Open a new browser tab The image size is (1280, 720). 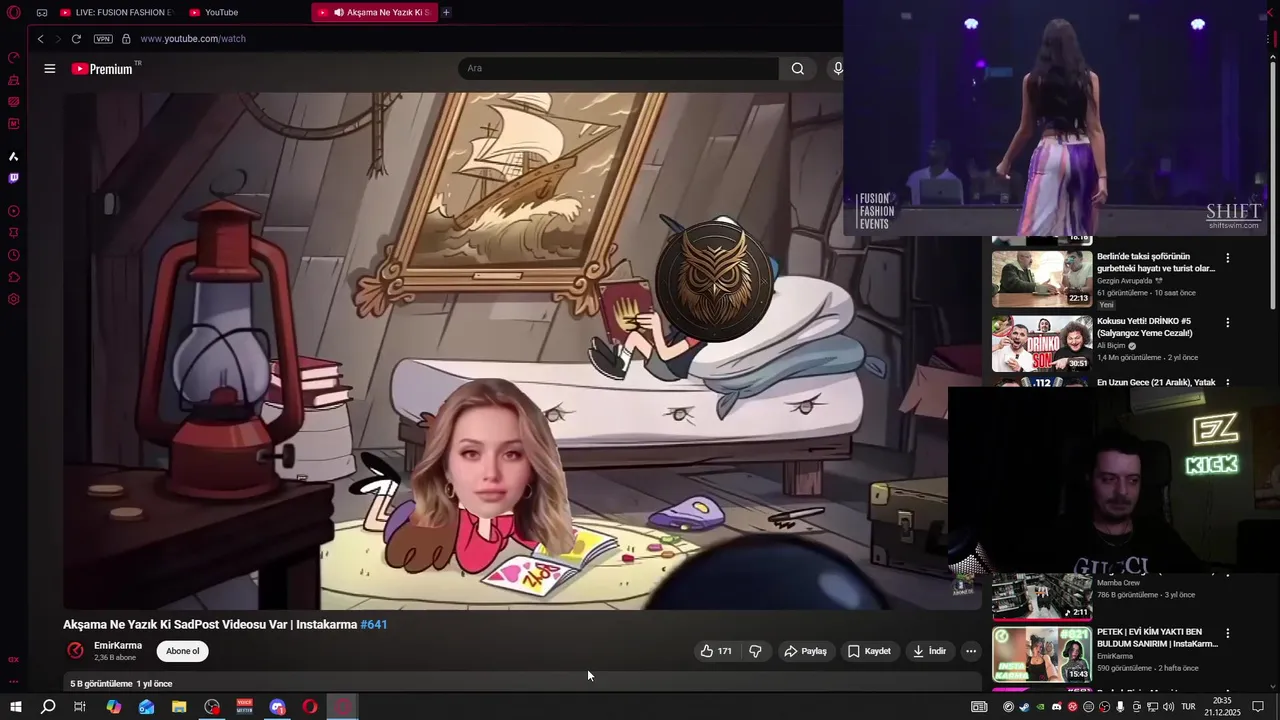tap(446, 12)
